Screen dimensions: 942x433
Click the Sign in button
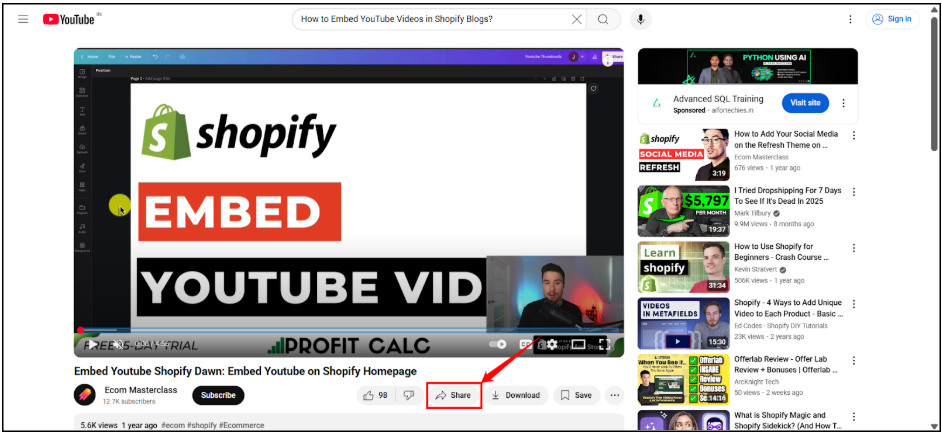[x=892, y=19]
